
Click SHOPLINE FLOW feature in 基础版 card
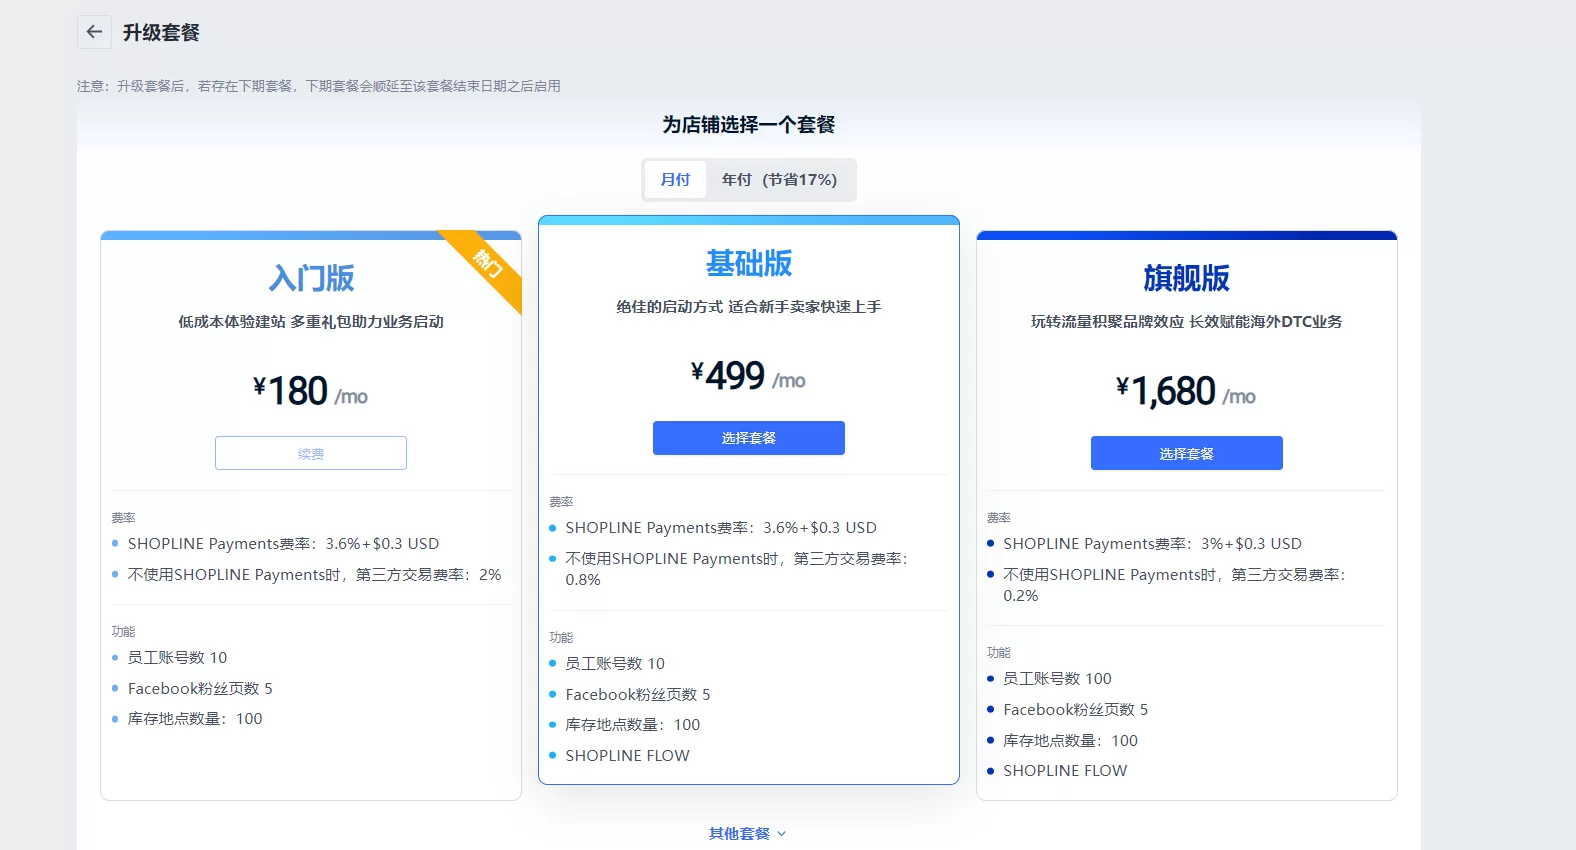coord(627,756)
